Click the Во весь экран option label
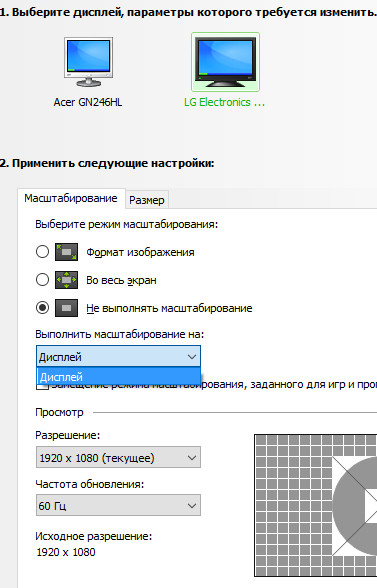The width and height of the screenshot is (377, 588). pyautogui.click(x=121, y=280)
